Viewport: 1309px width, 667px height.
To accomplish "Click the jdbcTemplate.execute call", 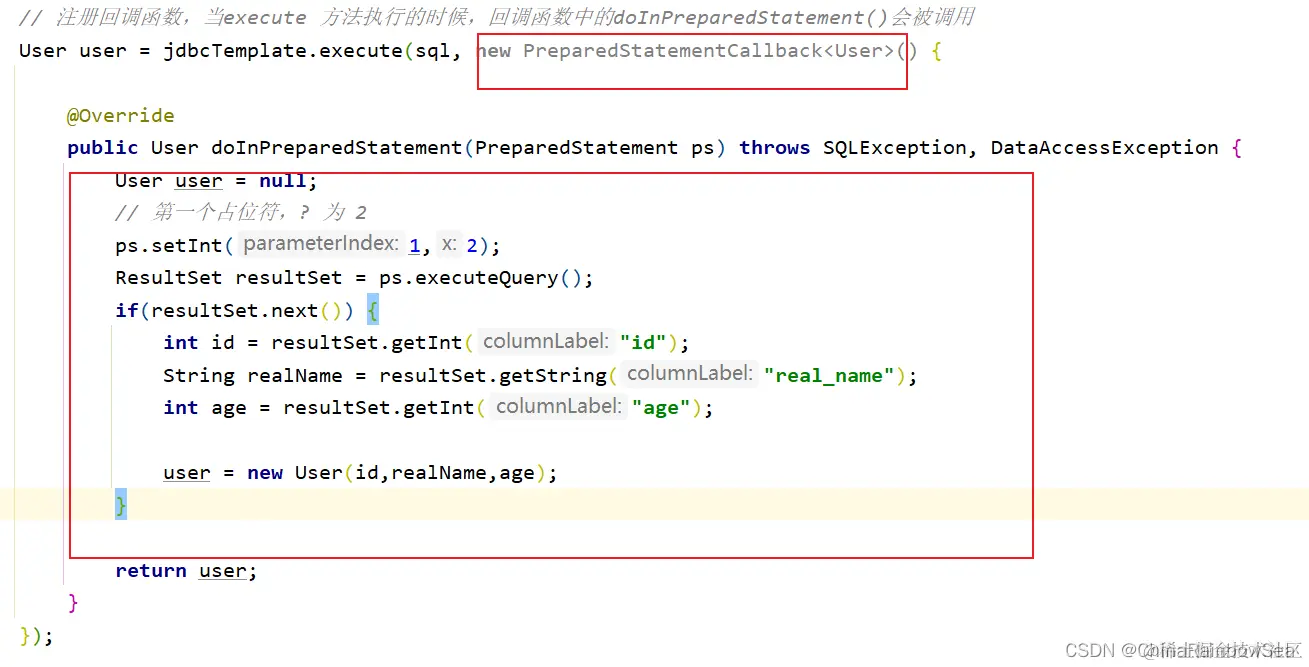I will pyautogui.click(x=283, y=51).
